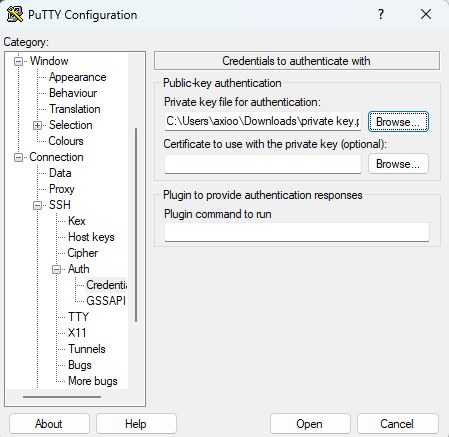Open the GSSAPI category
The image size is (449, 437).
(x=106, y=301)
